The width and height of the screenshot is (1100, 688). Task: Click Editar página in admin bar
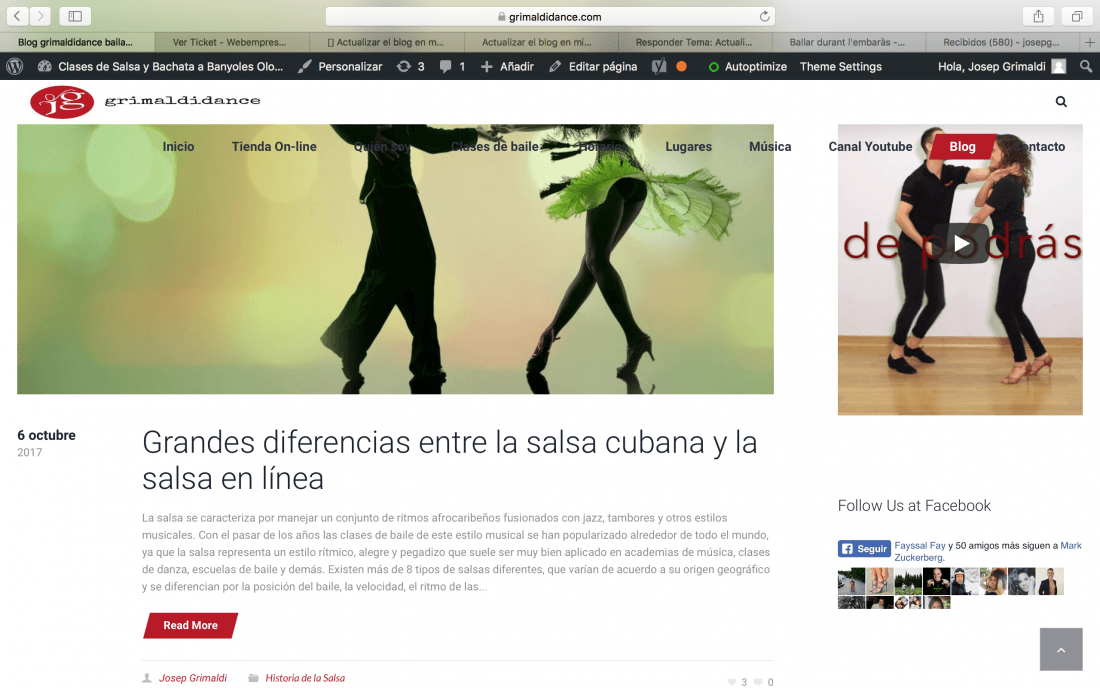593,67
